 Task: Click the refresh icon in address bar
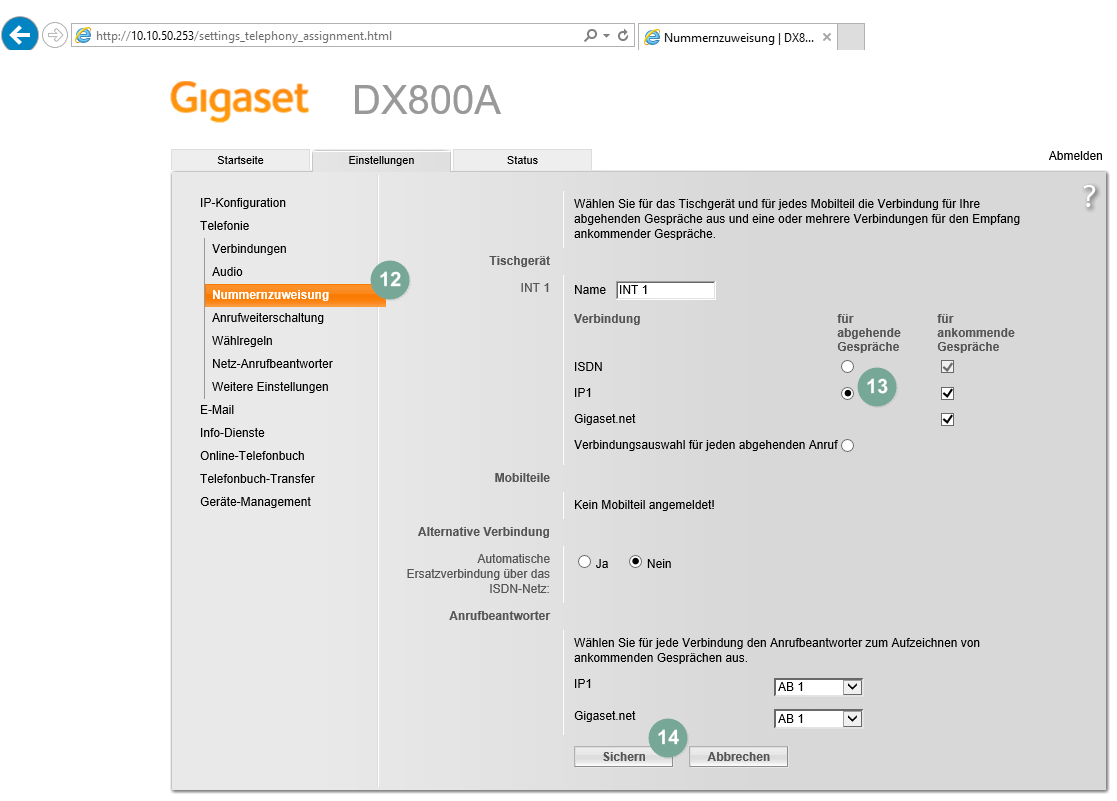point(623,36)
